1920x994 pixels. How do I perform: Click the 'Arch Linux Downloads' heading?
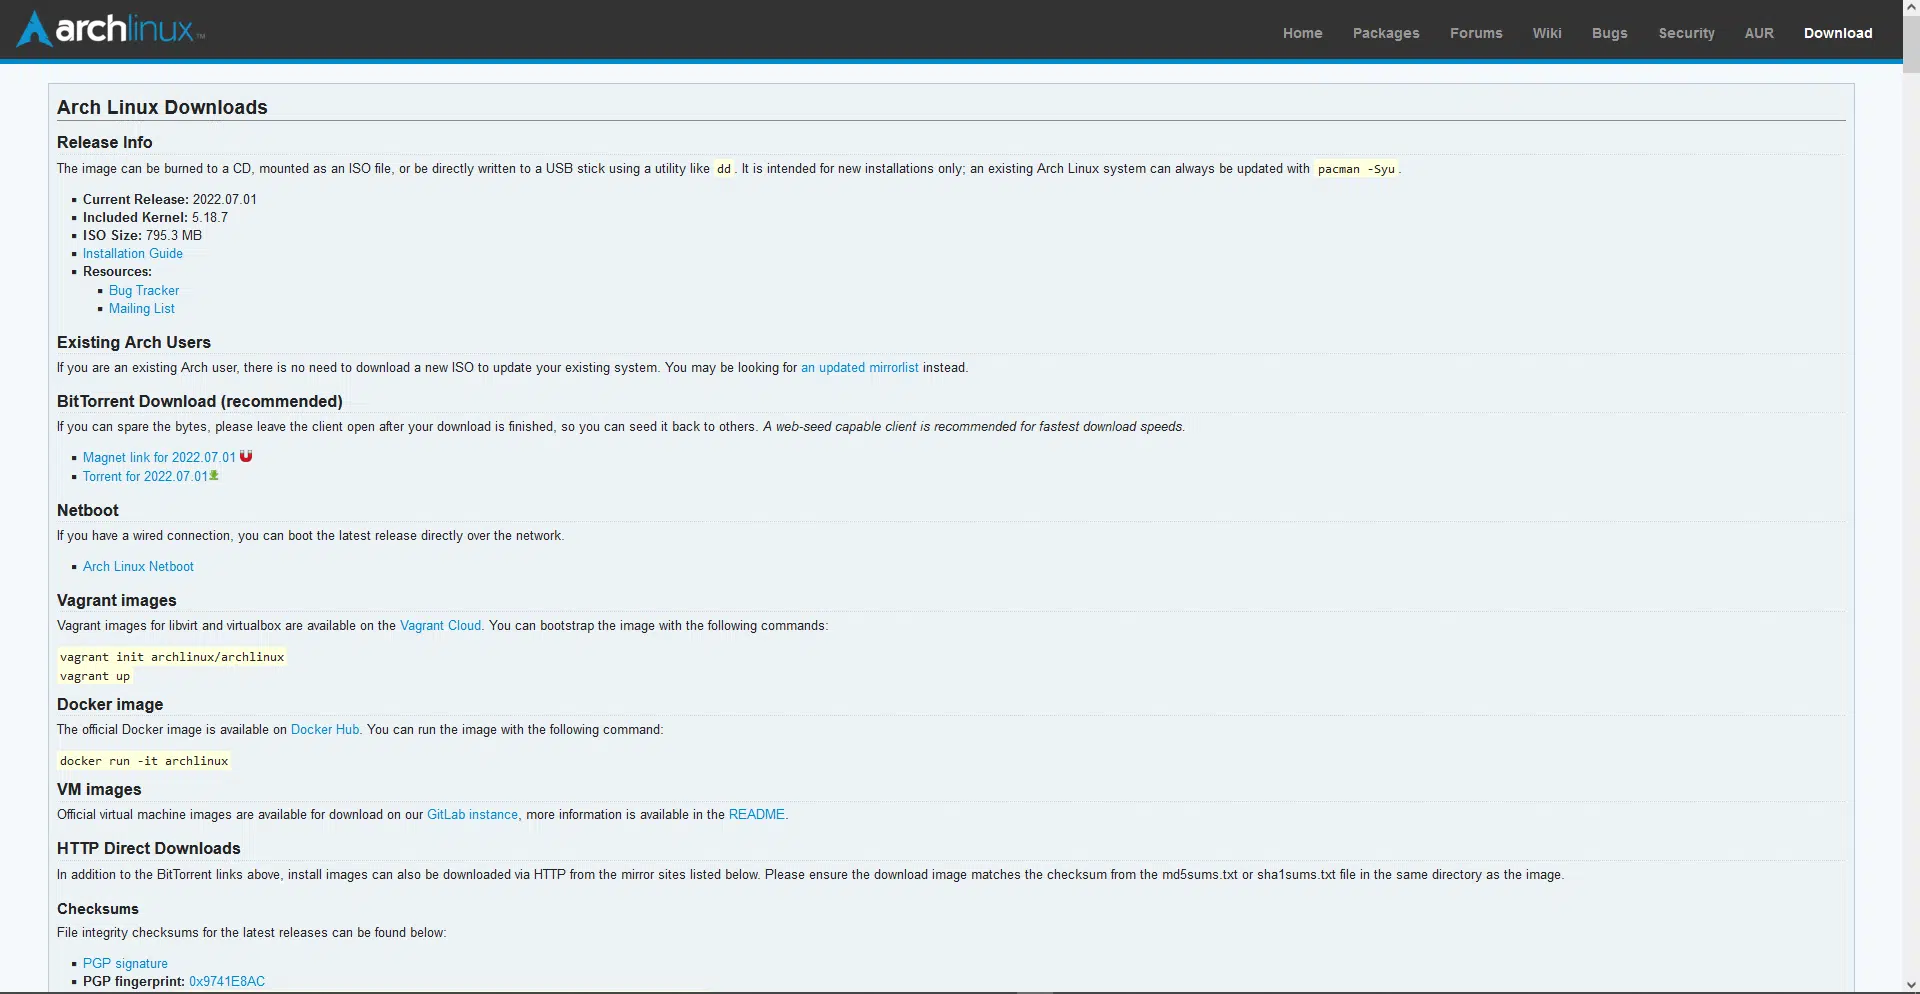point(162,107)
